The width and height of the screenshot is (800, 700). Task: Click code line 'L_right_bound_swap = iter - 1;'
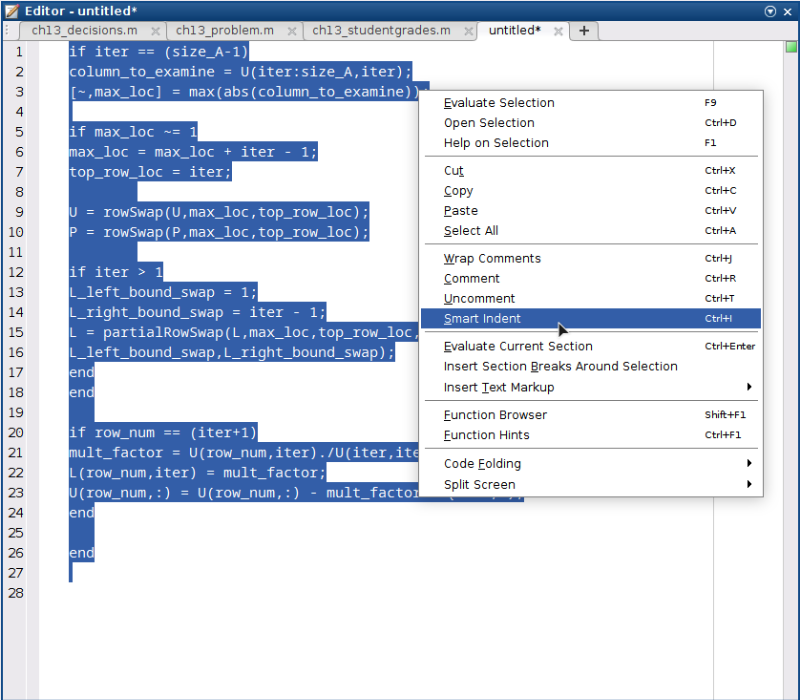(x=197, y=312)
